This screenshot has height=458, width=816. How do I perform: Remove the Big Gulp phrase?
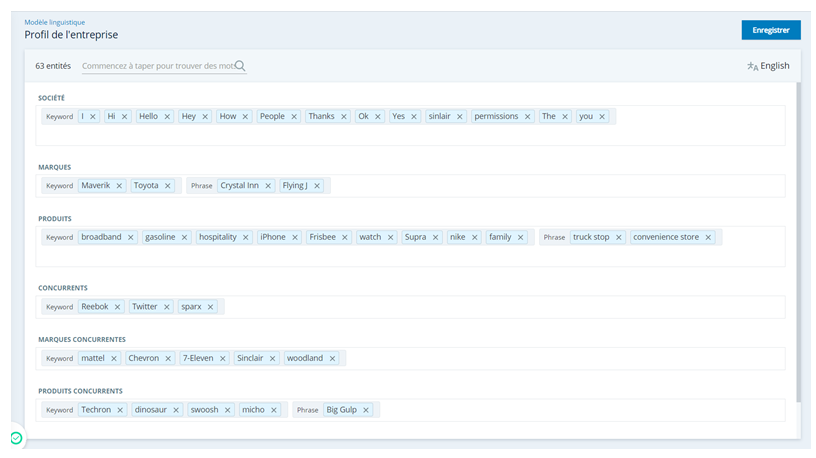(x=366, y=410)
